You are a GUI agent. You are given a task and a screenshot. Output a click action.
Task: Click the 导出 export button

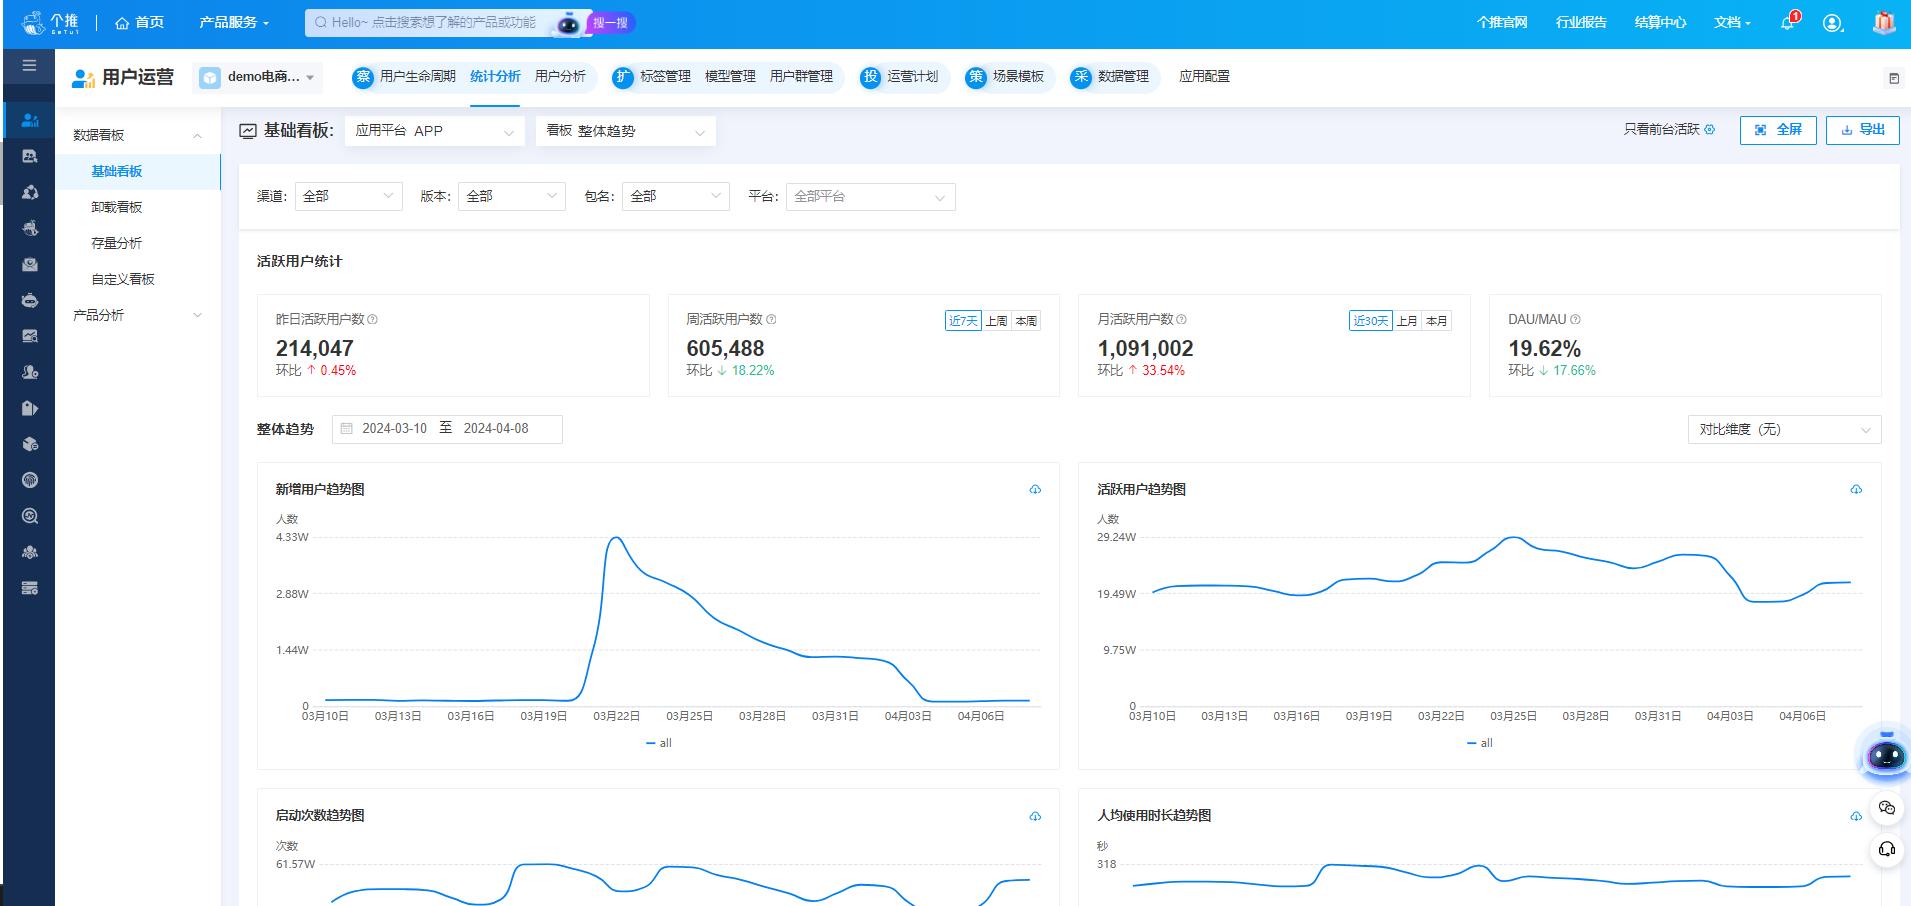pyautogui.click(x=1862, y=130)
